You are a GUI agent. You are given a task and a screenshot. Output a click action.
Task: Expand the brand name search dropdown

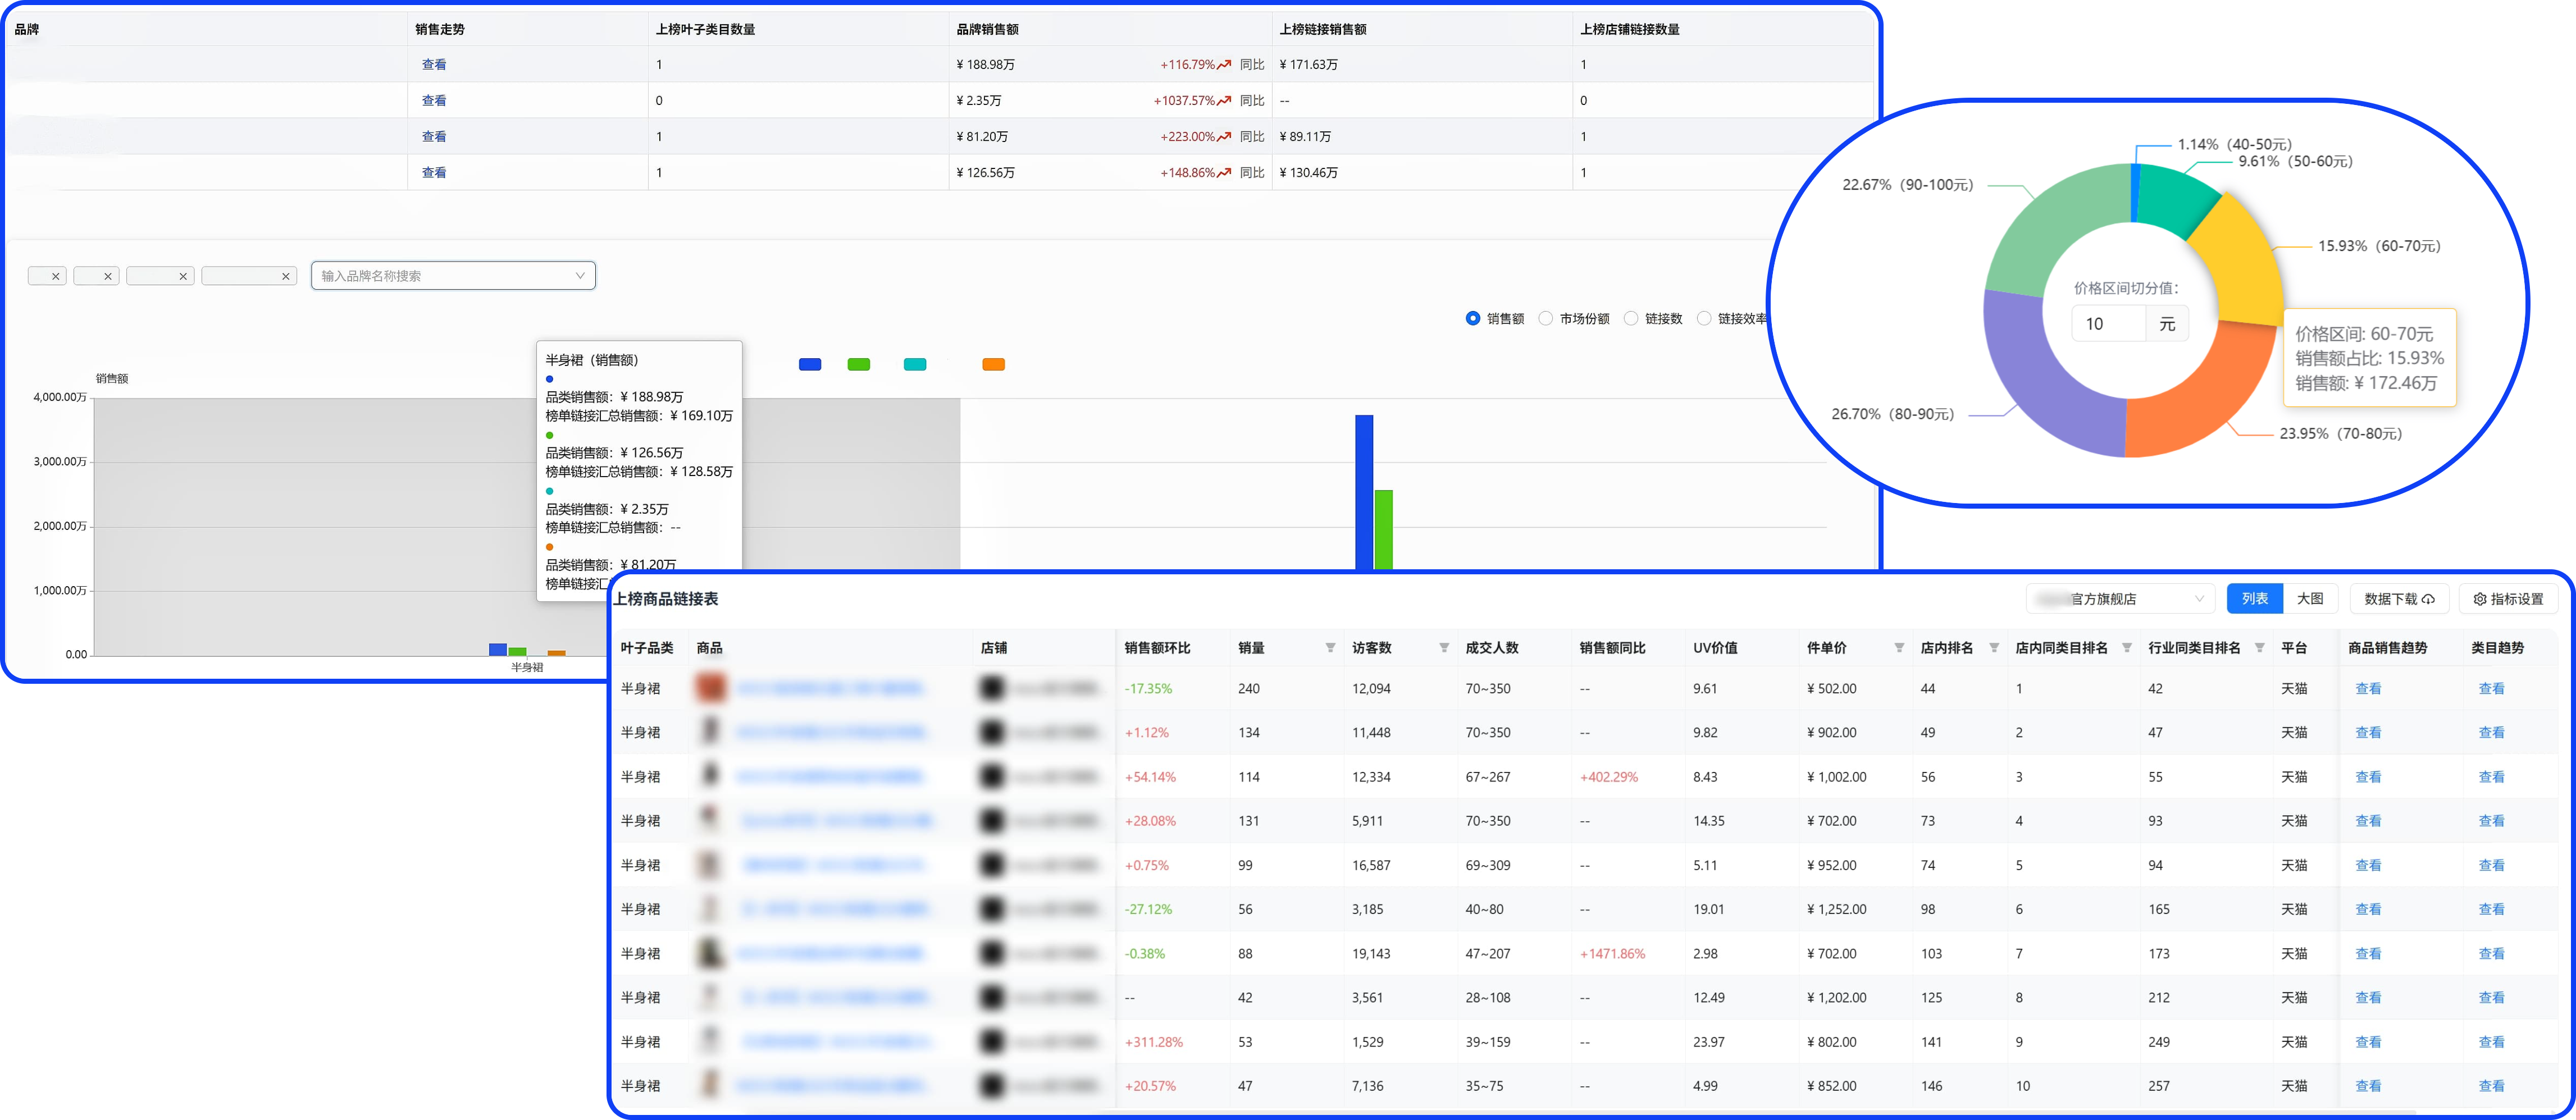(579, 276)
